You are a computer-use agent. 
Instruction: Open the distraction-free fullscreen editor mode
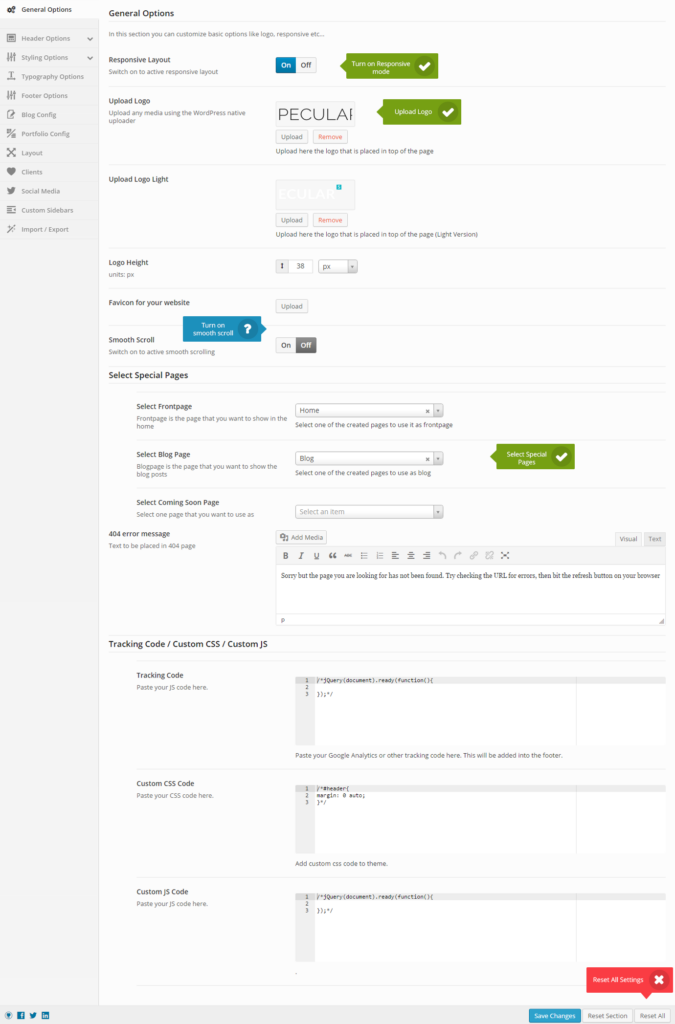(x=505, y=556)
